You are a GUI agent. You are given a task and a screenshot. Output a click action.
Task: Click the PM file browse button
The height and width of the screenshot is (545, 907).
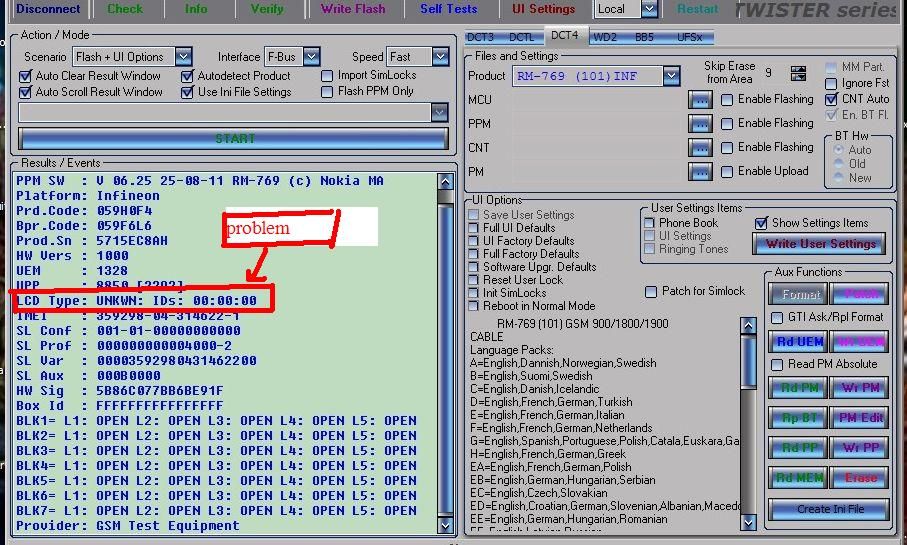coord(699,172)
